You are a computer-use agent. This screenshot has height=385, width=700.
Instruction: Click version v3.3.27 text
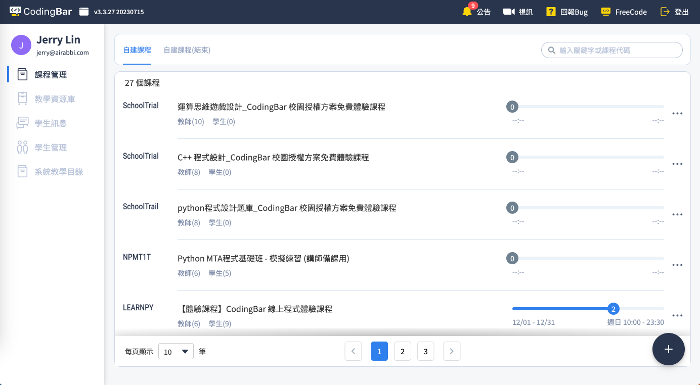119,12
